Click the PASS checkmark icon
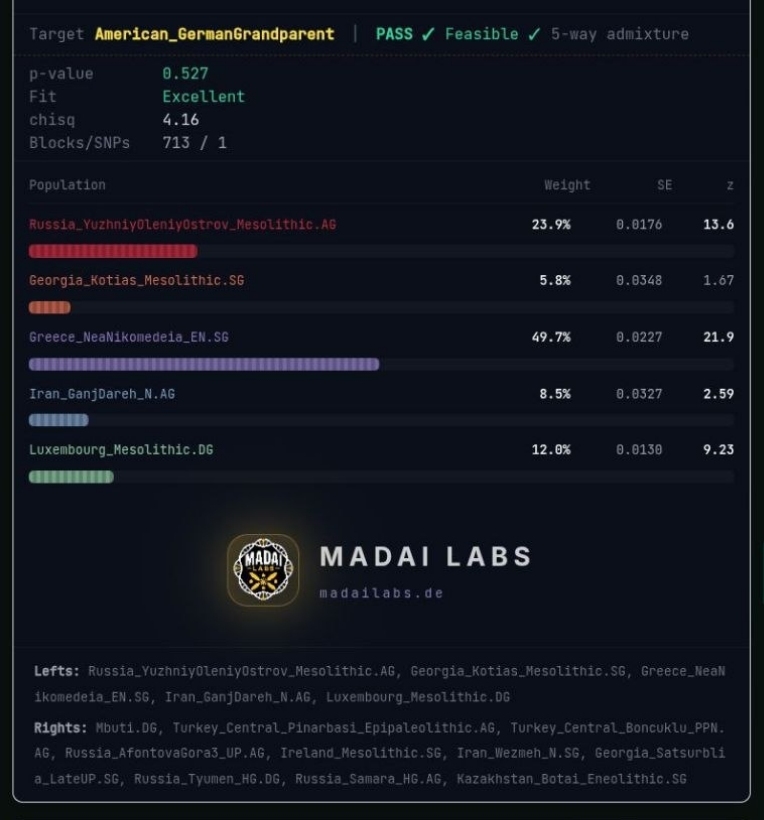The width and height of the screenshot is (764, 820). tap(428, 35)
